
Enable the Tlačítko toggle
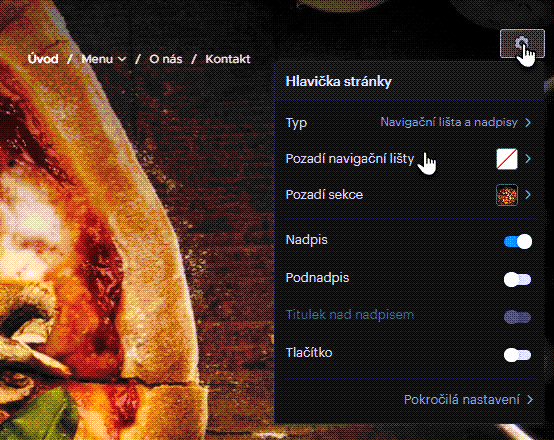pyautogui.click(x=518, y=355)
